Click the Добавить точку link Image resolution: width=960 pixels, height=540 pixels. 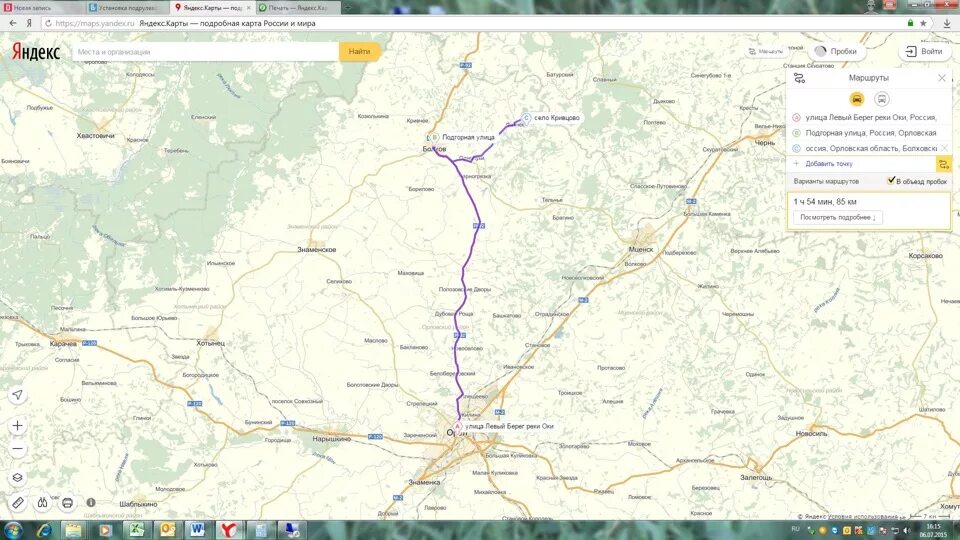click(x=829, y=164)
